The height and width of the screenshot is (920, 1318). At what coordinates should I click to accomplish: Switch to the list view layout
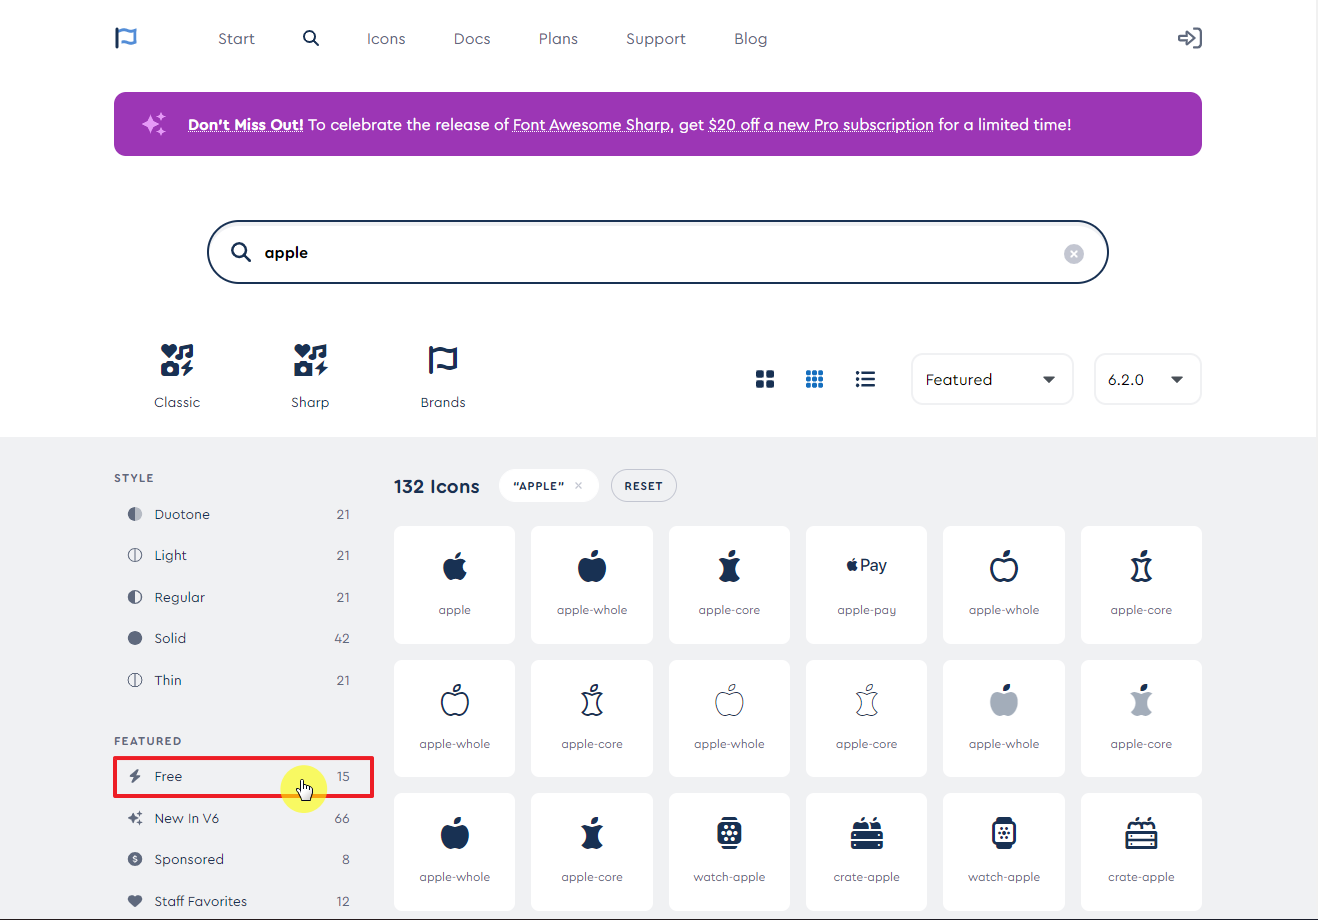(865, 379)
